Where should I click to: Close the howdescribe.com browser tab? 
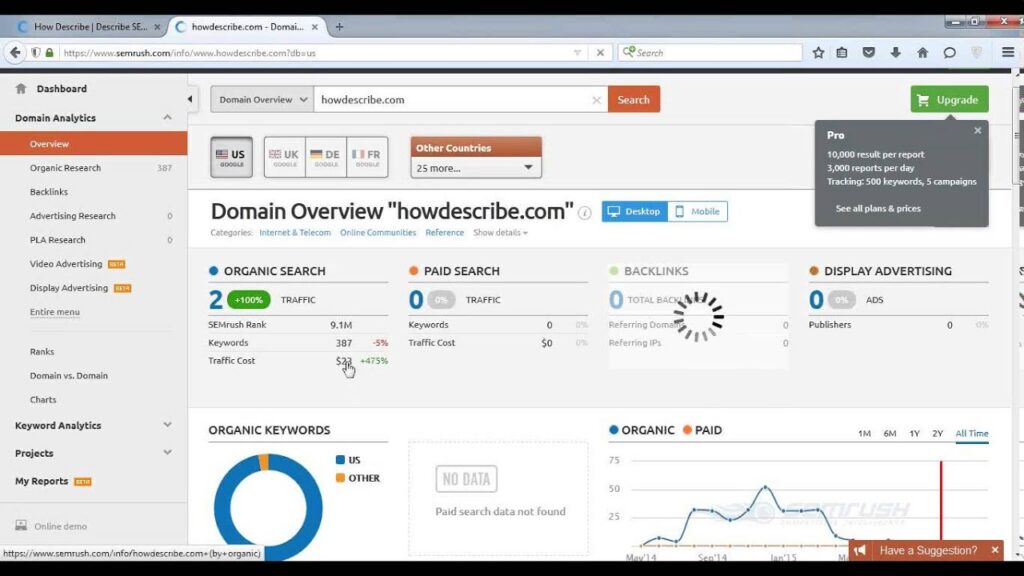pos(315,27)
